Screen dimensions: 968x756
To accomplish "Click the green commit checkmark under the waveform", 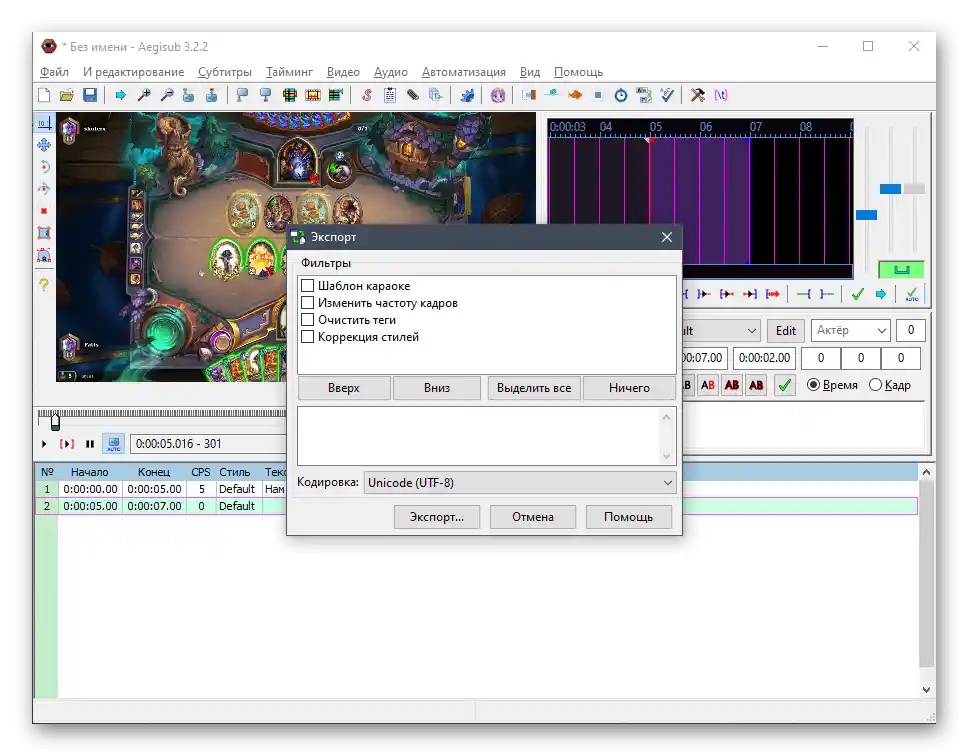I will [x=857, y=294].
